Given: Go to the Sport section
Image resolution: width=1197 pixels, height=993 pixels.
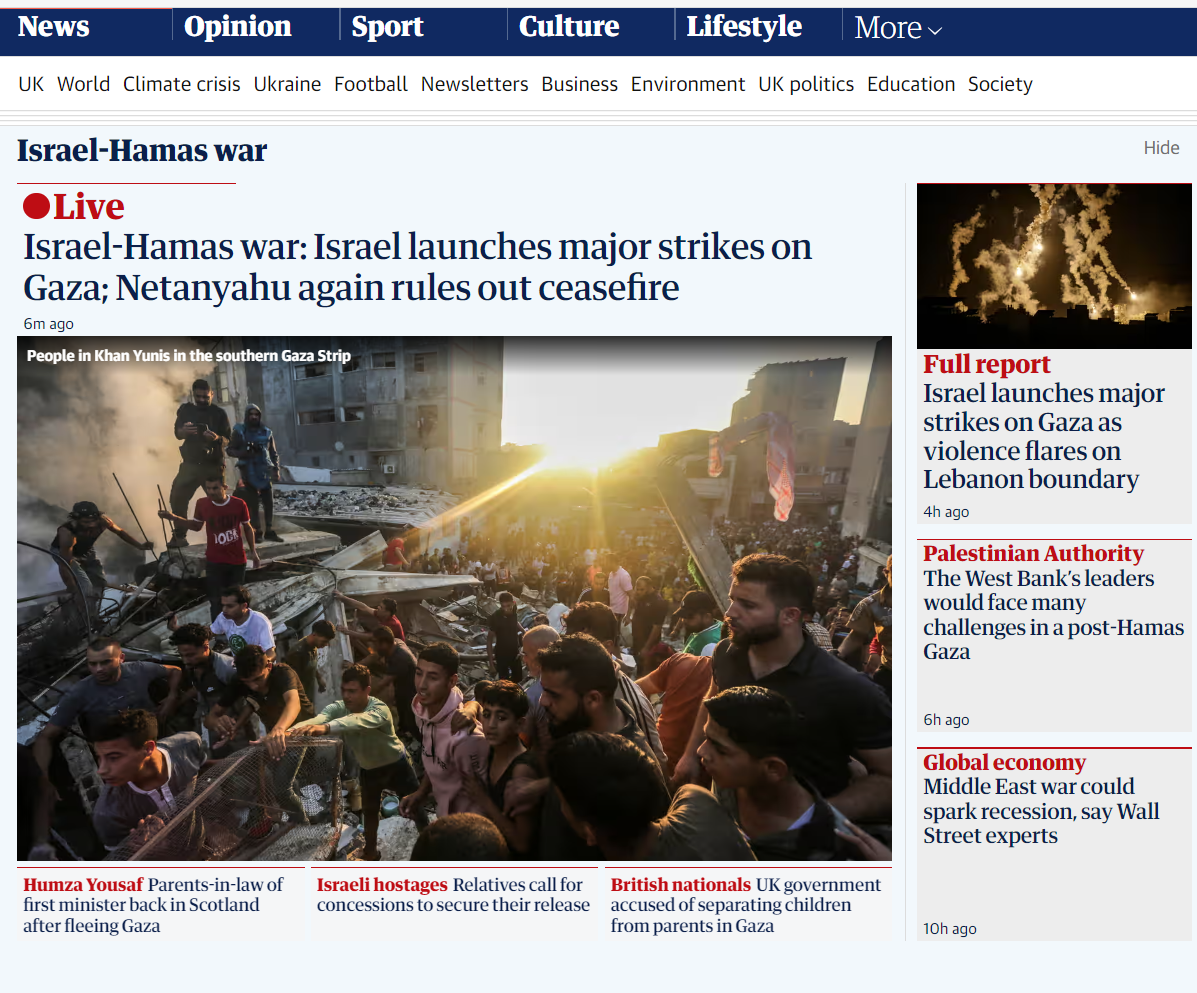Looking at the screenshot, I should (x=387, y=27).
